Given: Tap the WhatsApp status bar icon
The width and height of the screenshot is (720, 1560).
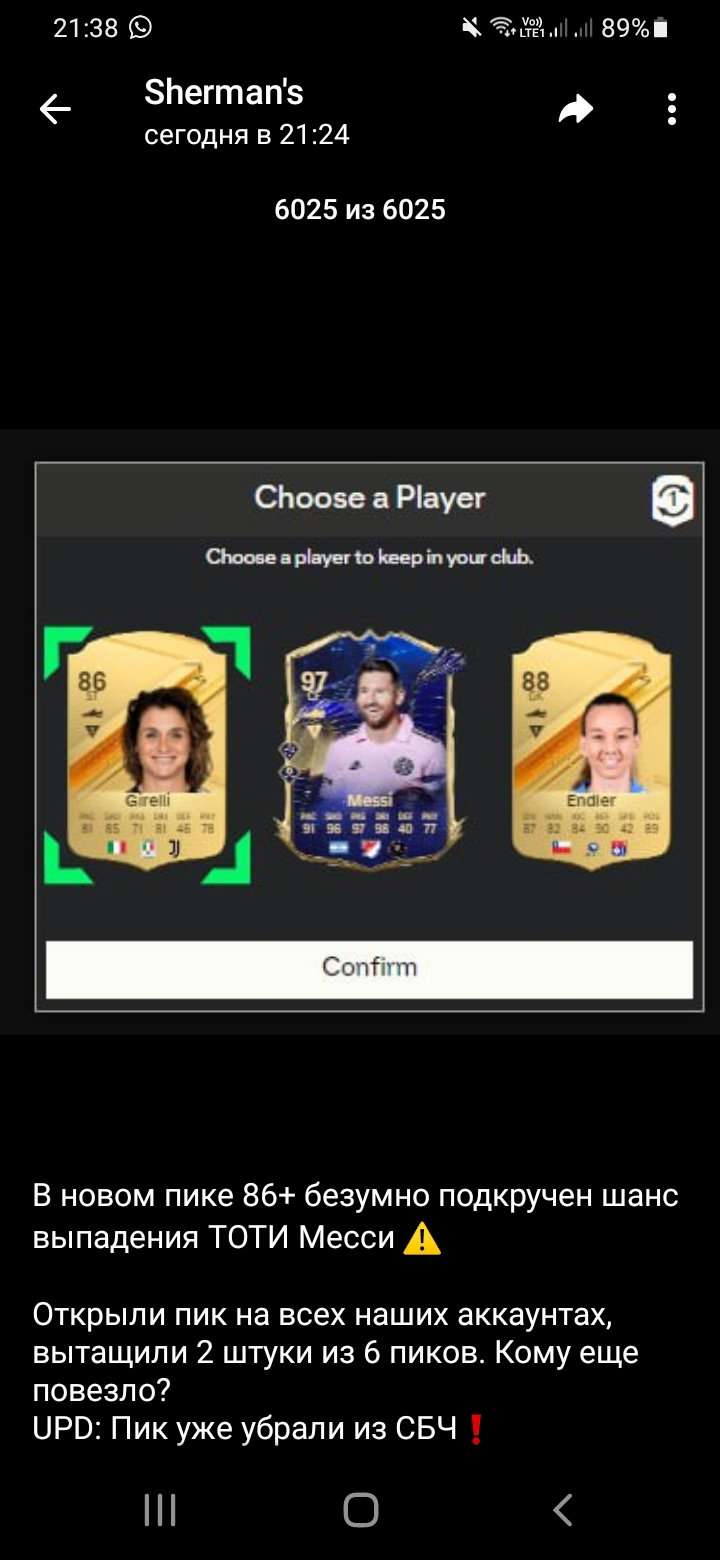Looking at the screenshot, I should [141, 28].
